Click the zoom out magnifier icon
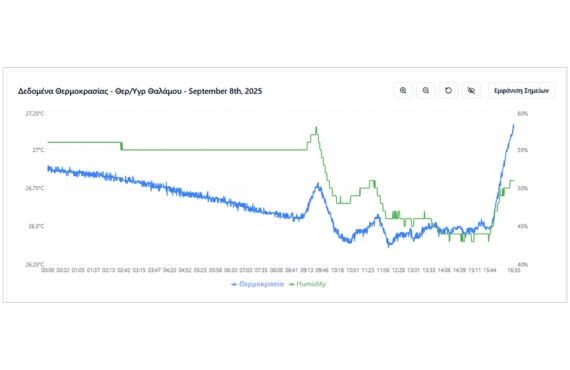This screenshot has height=370, width=570. tap(426, 91)
